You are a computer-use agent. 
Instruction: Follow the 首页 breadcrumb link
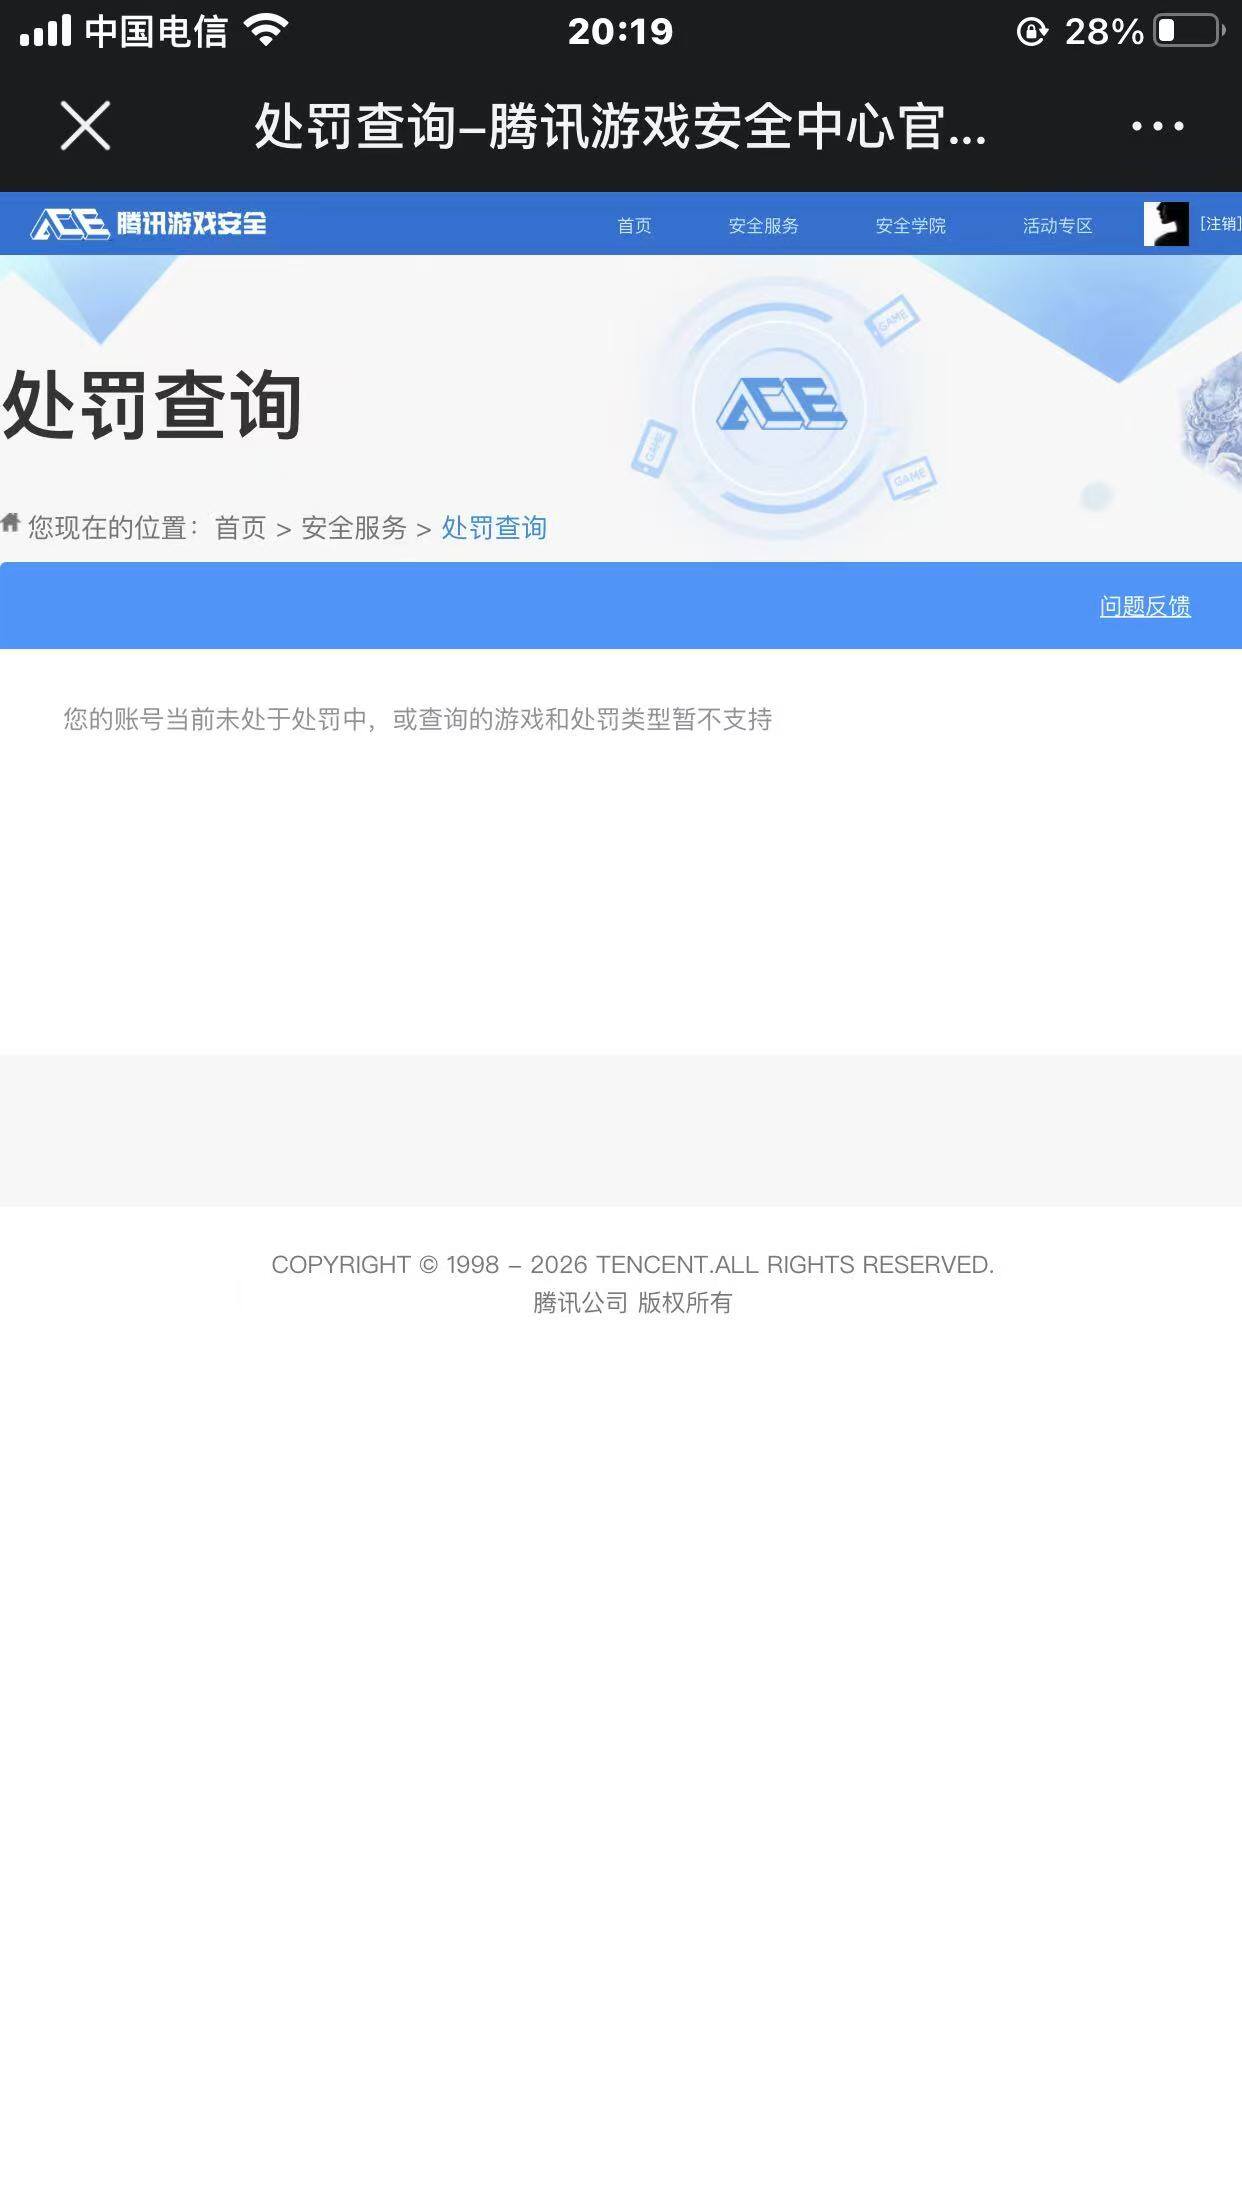(240, 527)
